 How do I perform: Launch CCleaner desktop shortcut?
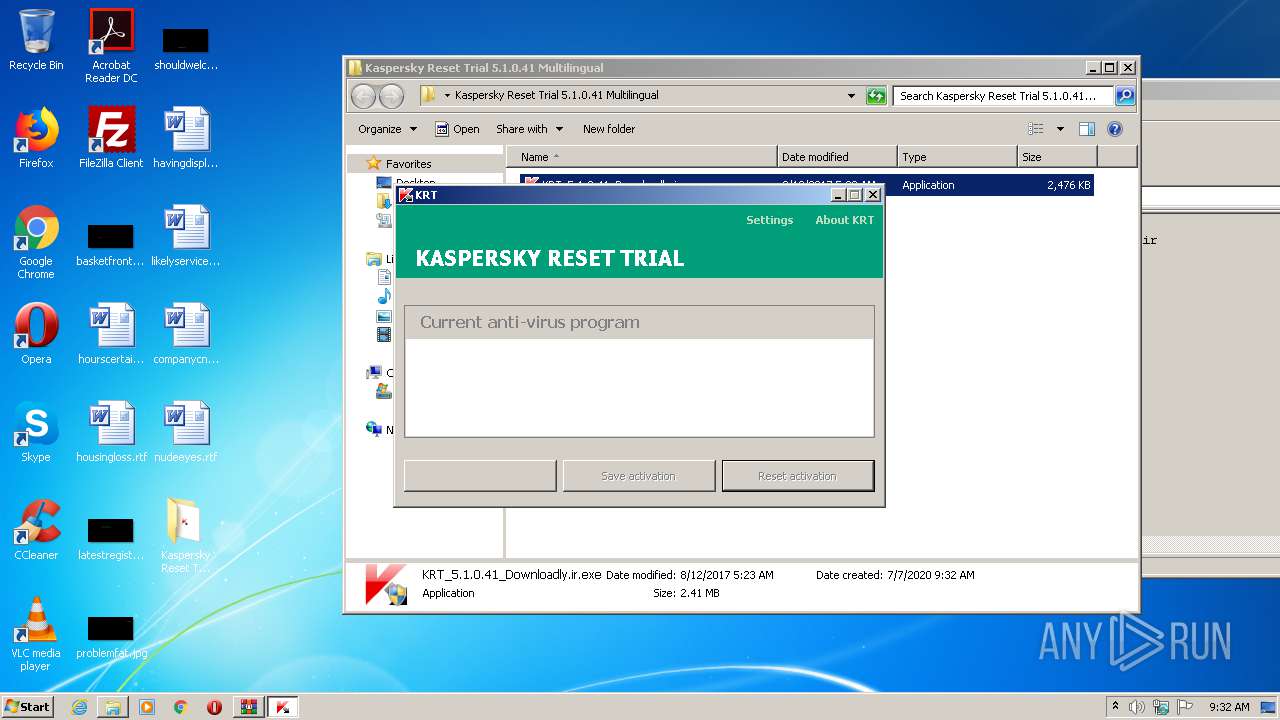36,530
